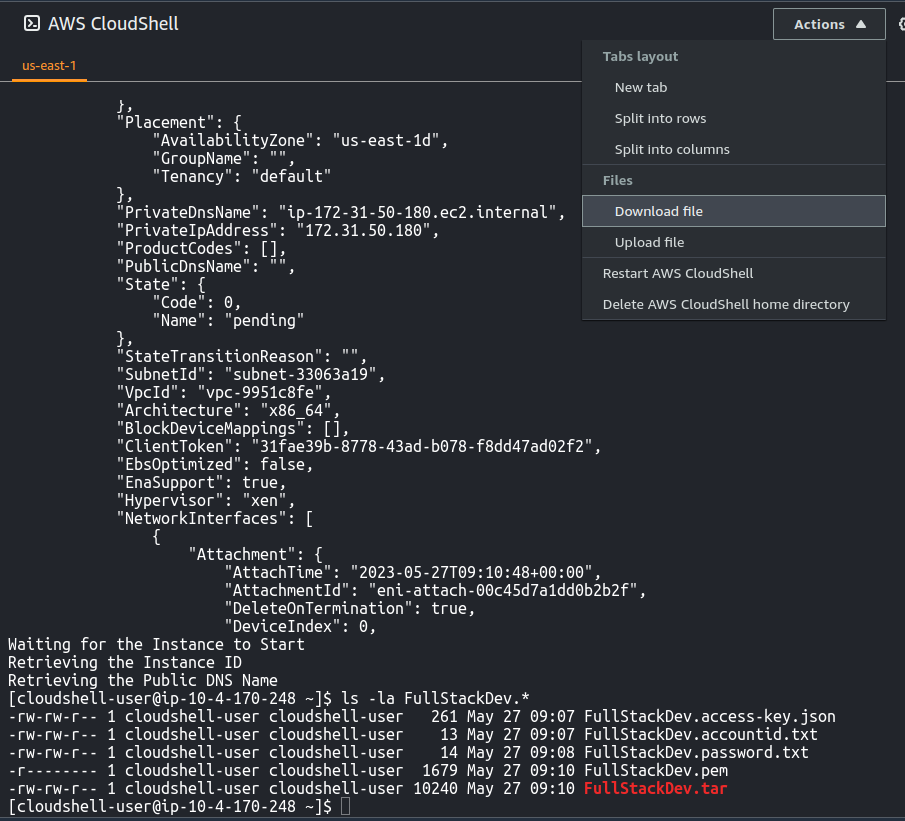Select Download file option

click(734, 211)
